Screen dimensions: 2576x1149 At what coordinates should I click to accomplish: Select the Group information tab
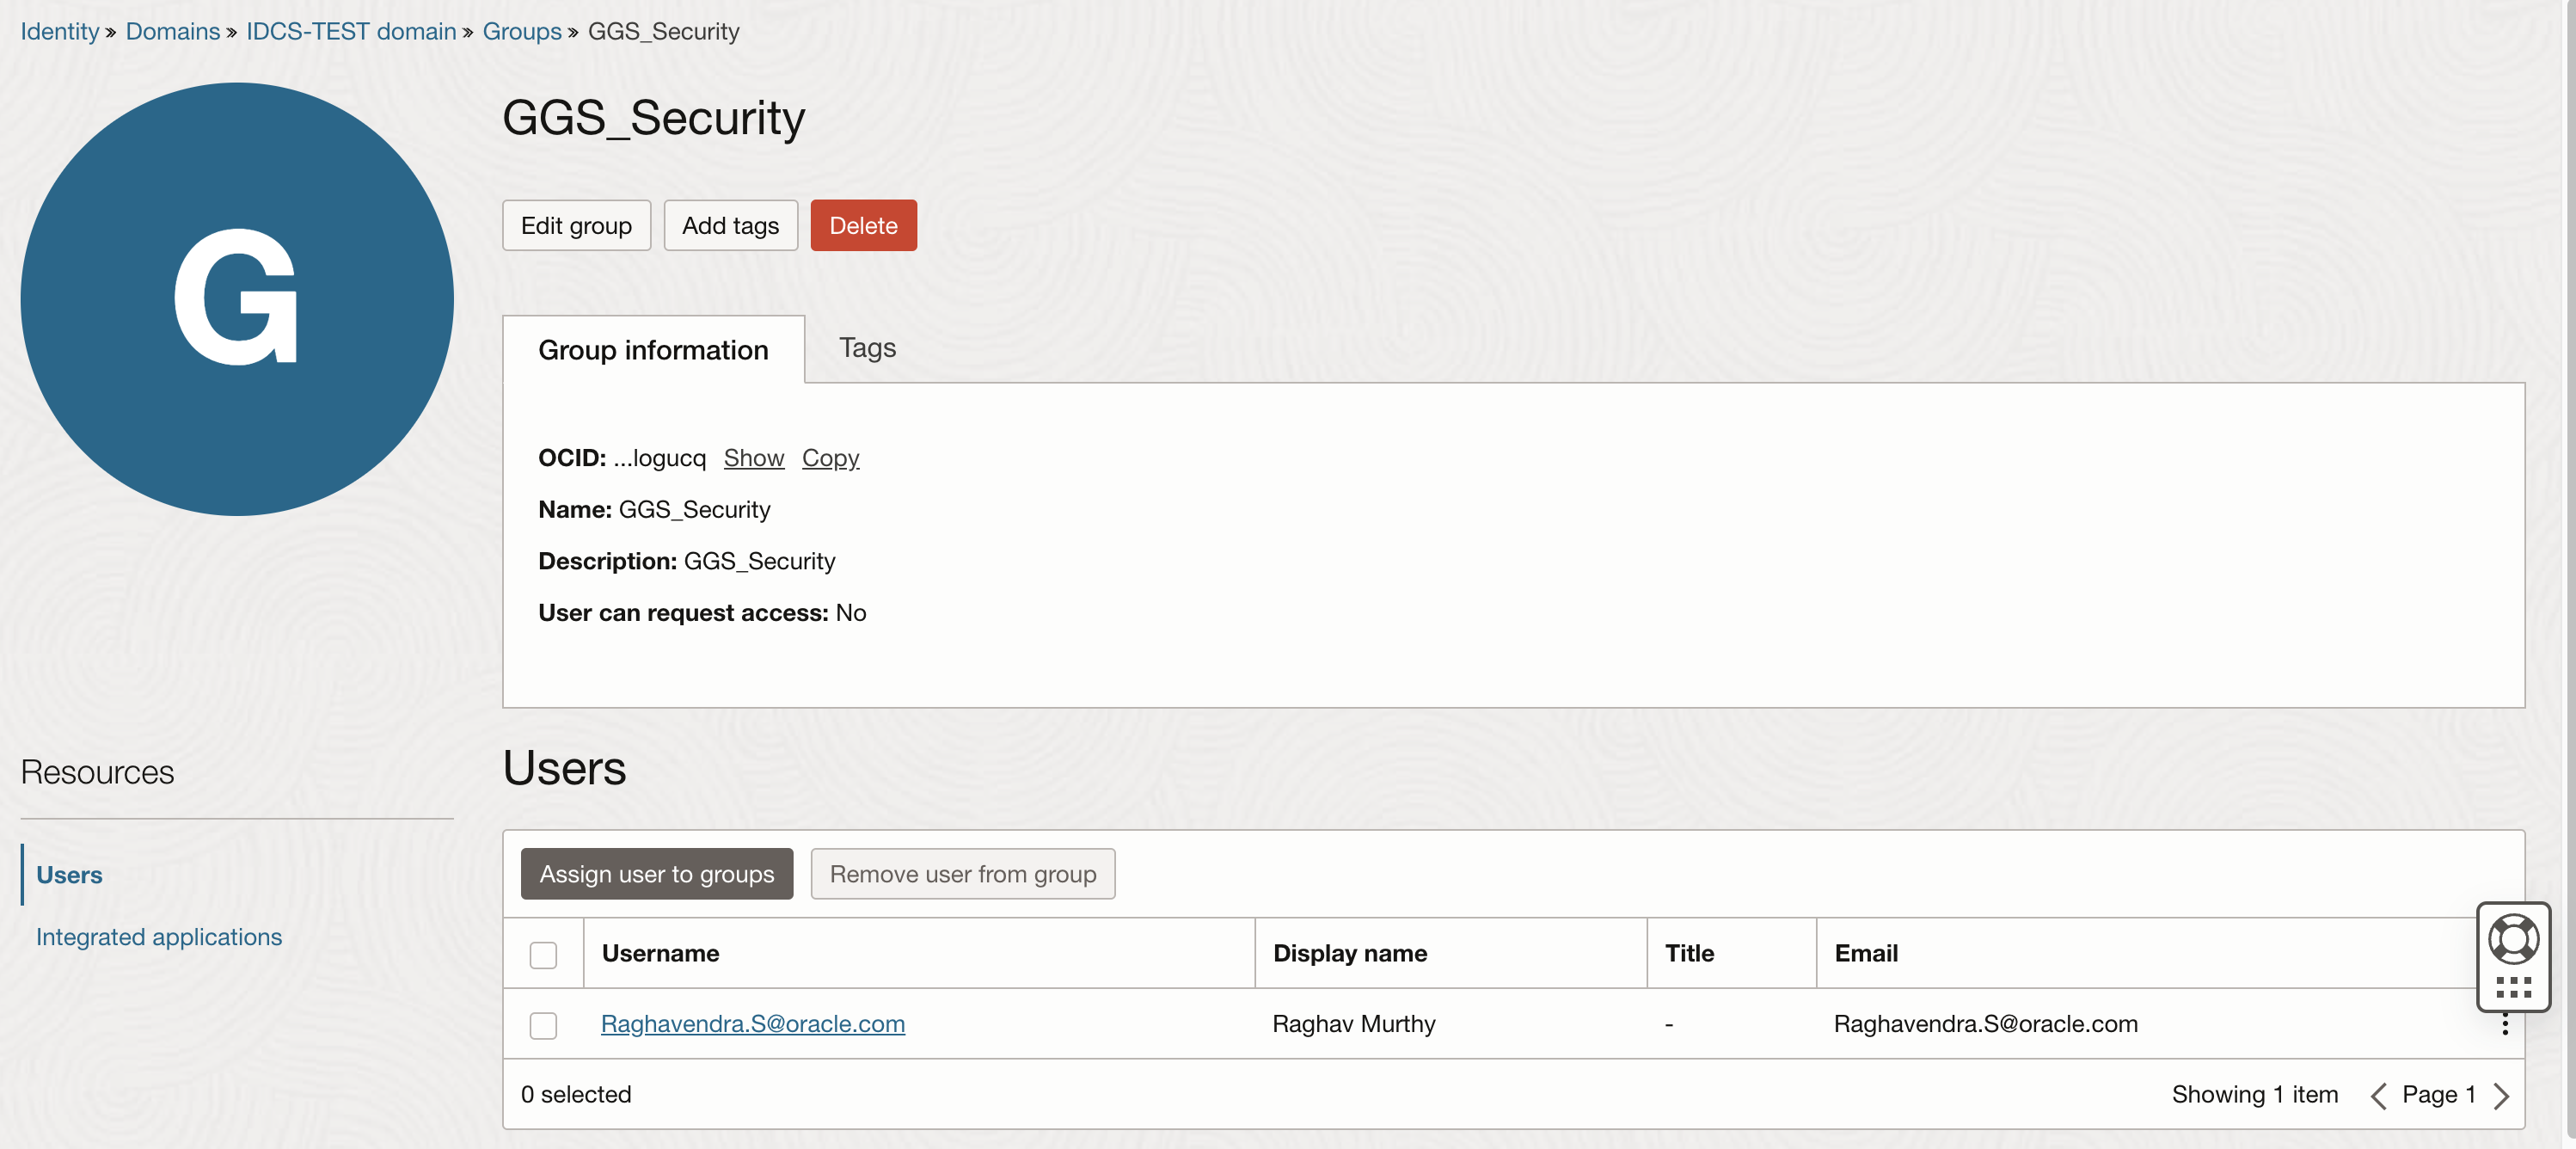coord(653,350)
